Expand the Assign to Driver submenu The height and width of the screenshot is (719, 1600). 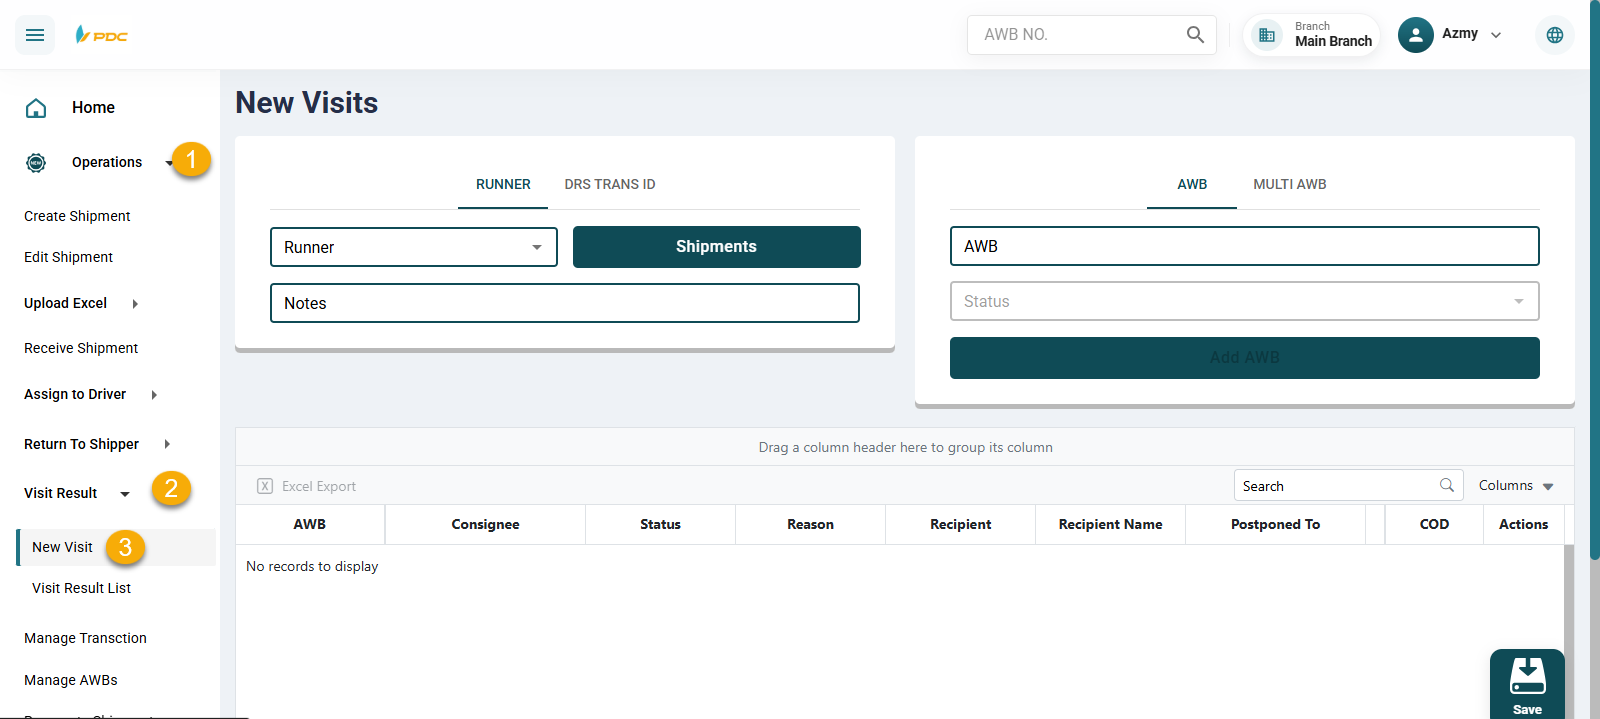[154, 395]
